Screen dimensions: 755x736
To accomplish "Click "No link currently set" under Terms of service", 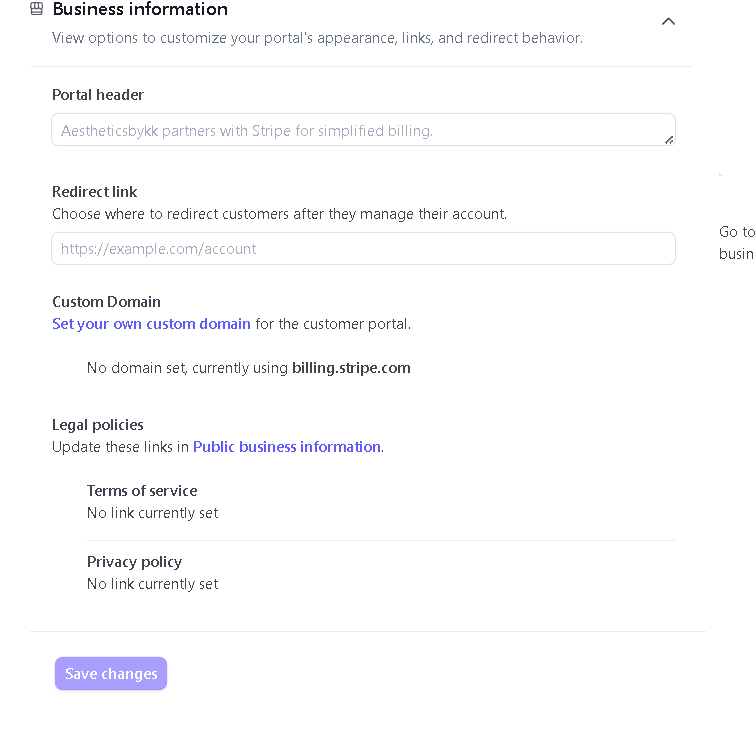I will coord(153,513).
